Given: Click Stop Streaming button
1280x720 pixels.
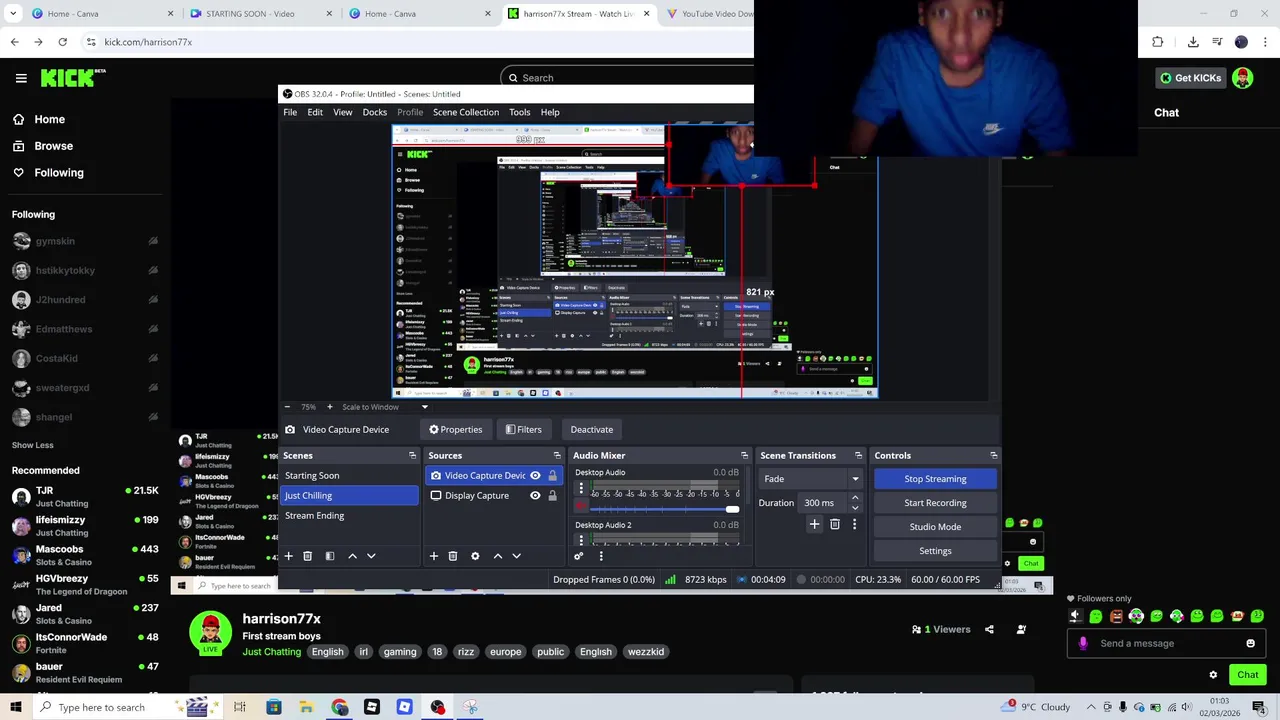Looking at the screenshot, I should (x=935, y=479).
